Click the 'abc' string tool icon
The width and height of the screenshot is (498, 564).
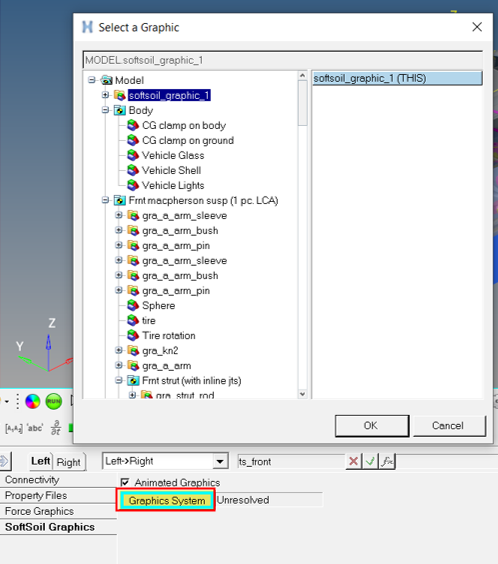tap(35, 428)
